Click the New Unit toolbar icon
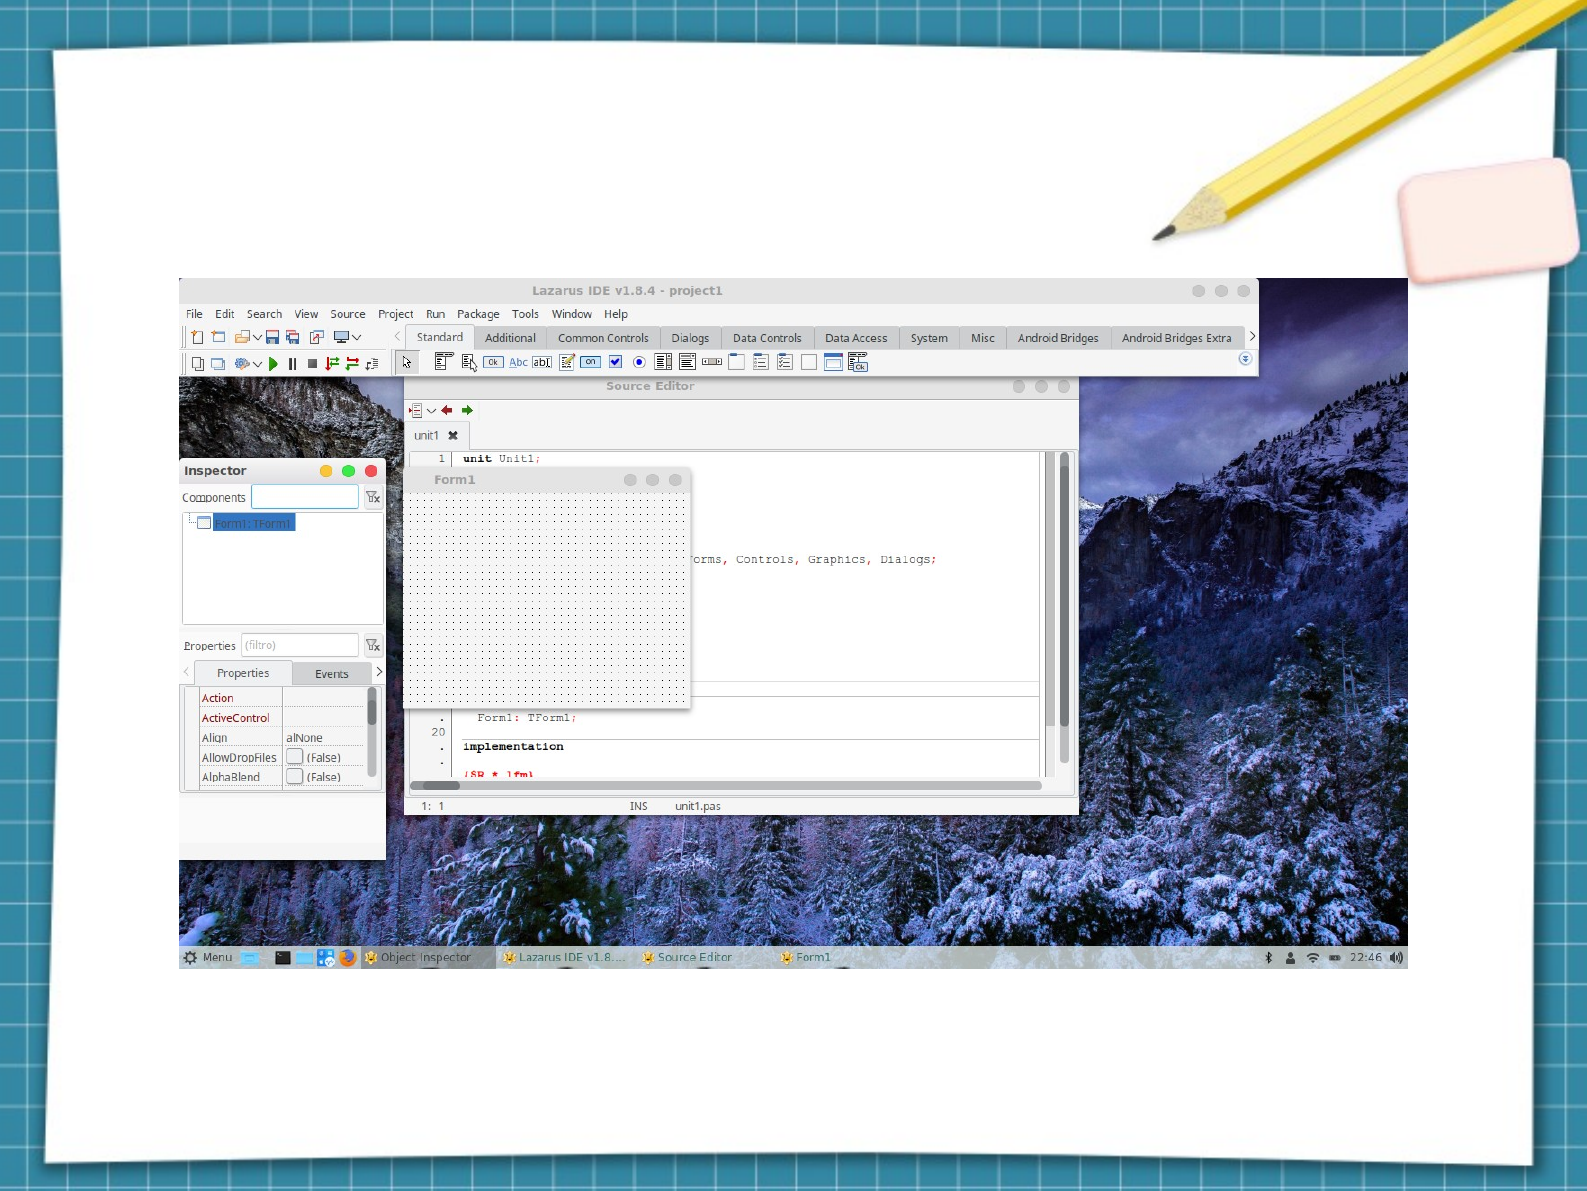 [x=198, y=337]
